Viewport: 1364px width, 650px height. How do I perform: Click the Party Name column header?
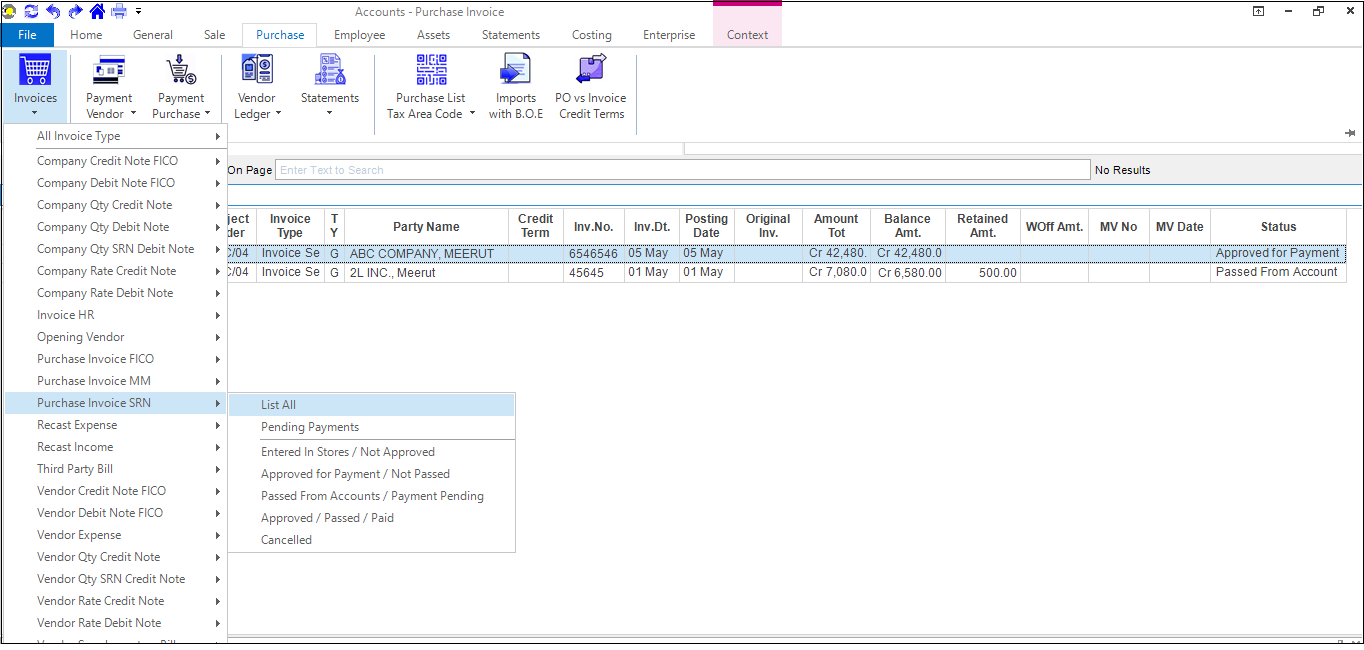click(426, 227)
